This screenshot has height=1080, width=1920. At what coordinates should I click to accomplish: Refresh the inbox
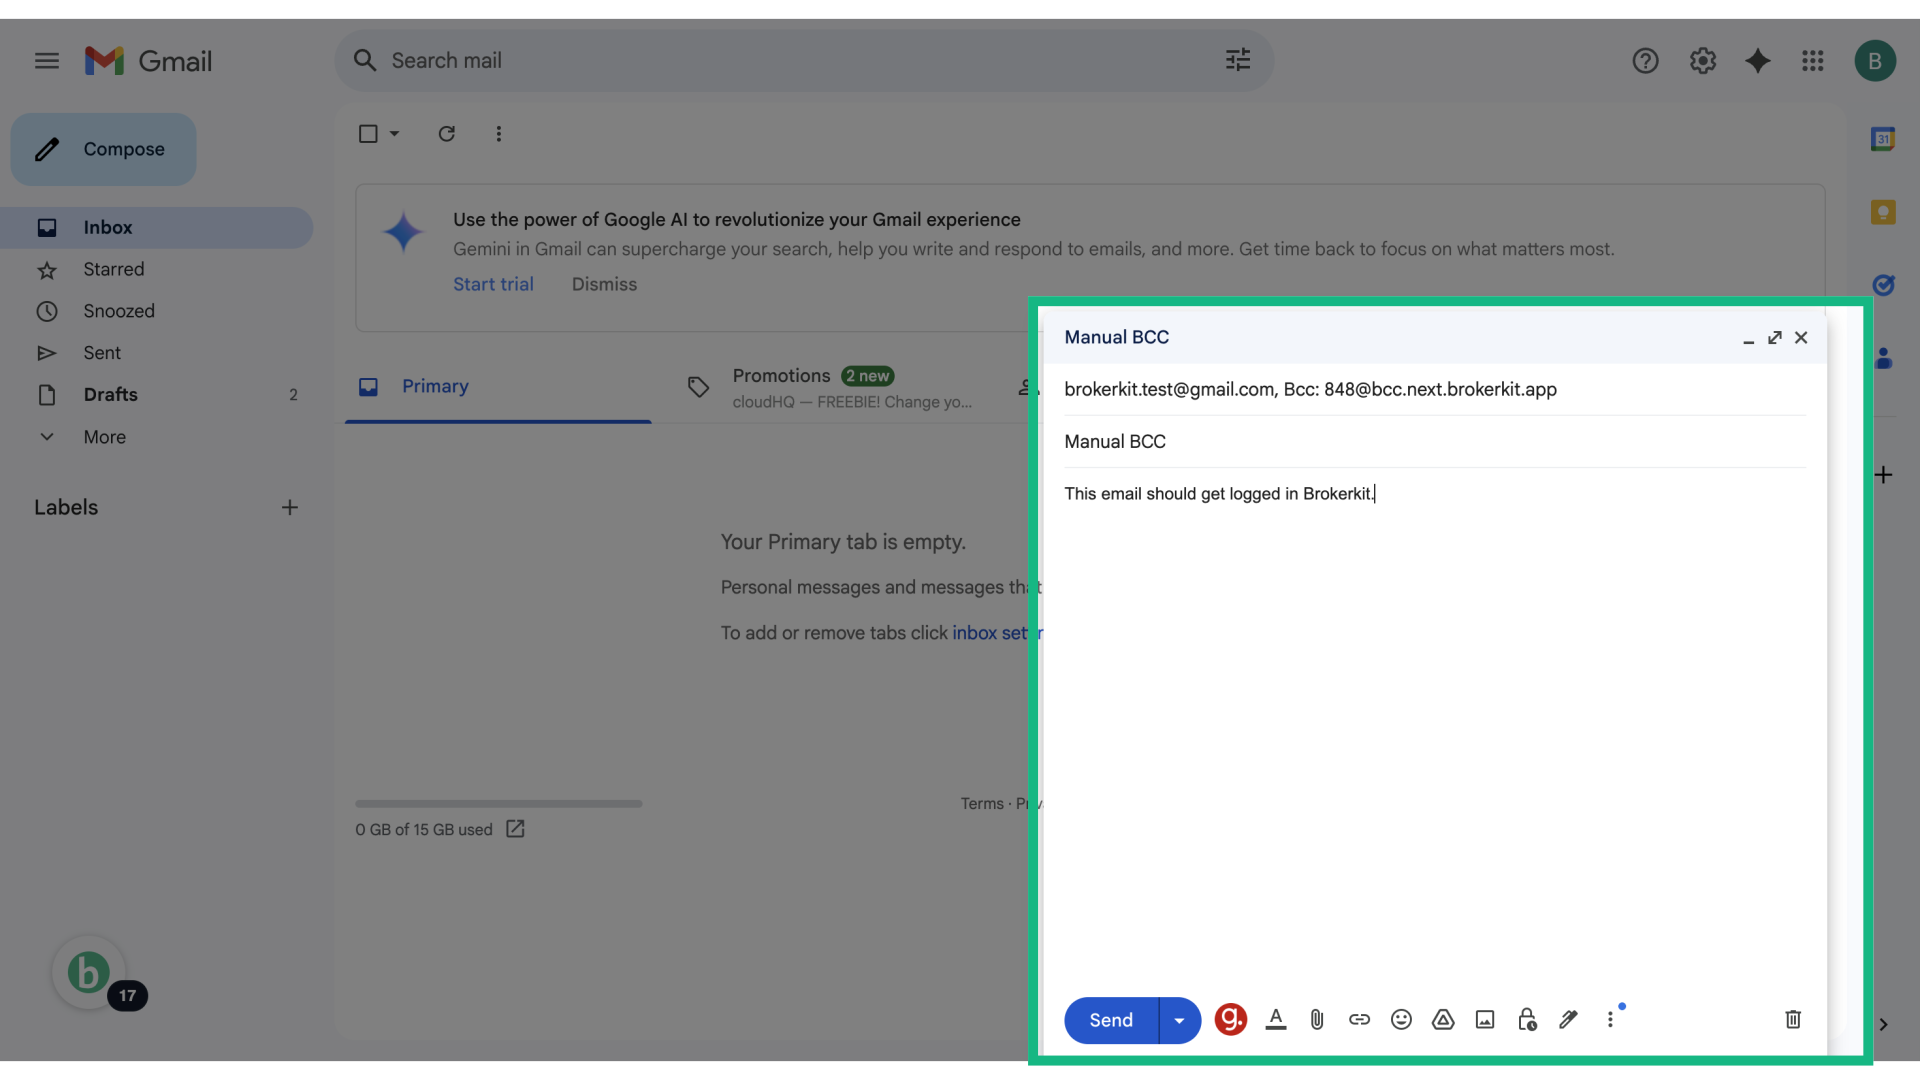(447, 133)
